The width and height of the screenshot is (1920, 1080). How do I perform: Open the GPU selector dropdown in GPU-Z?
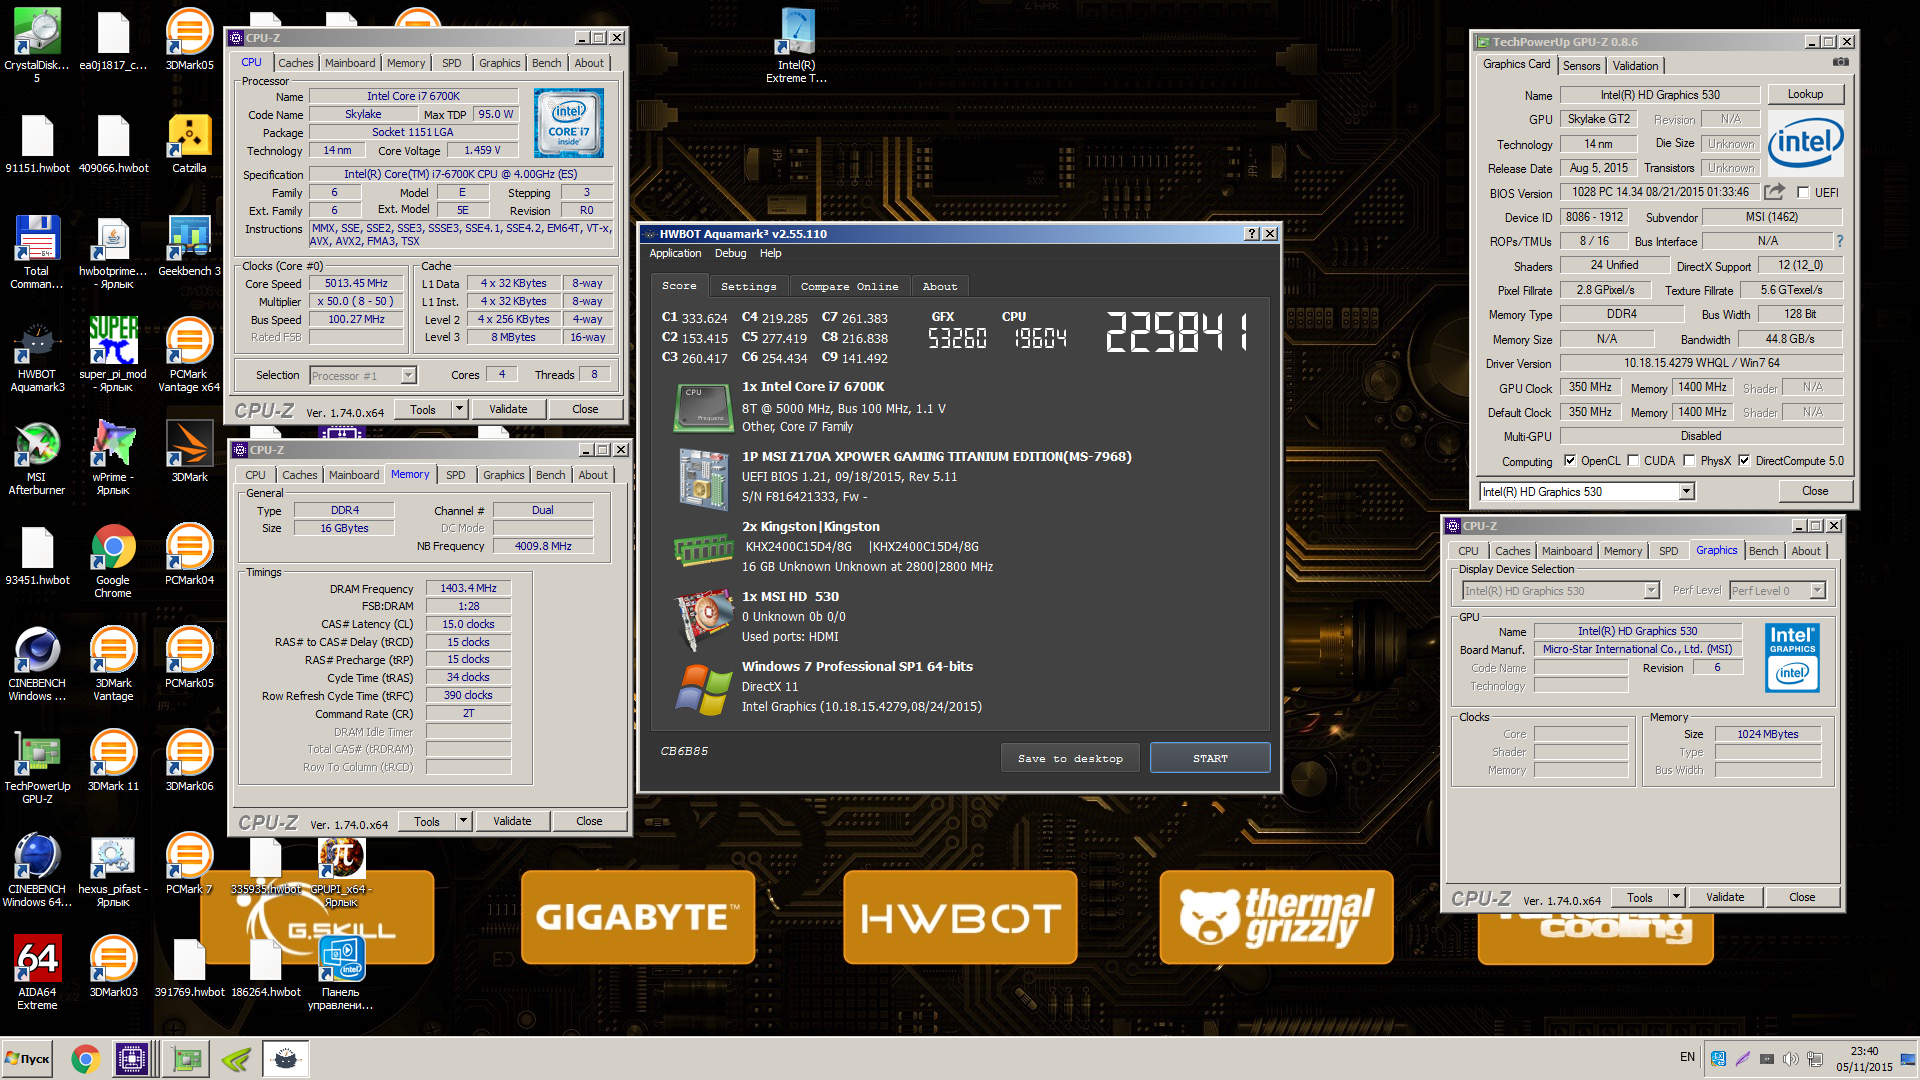pos(1686,491)
